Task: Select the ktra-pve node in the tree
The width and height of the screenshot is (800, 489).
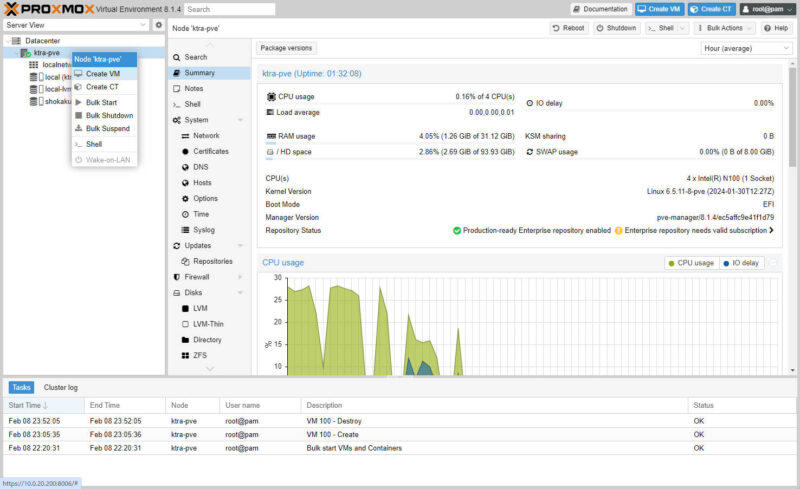Action: (x=46, y=53)
